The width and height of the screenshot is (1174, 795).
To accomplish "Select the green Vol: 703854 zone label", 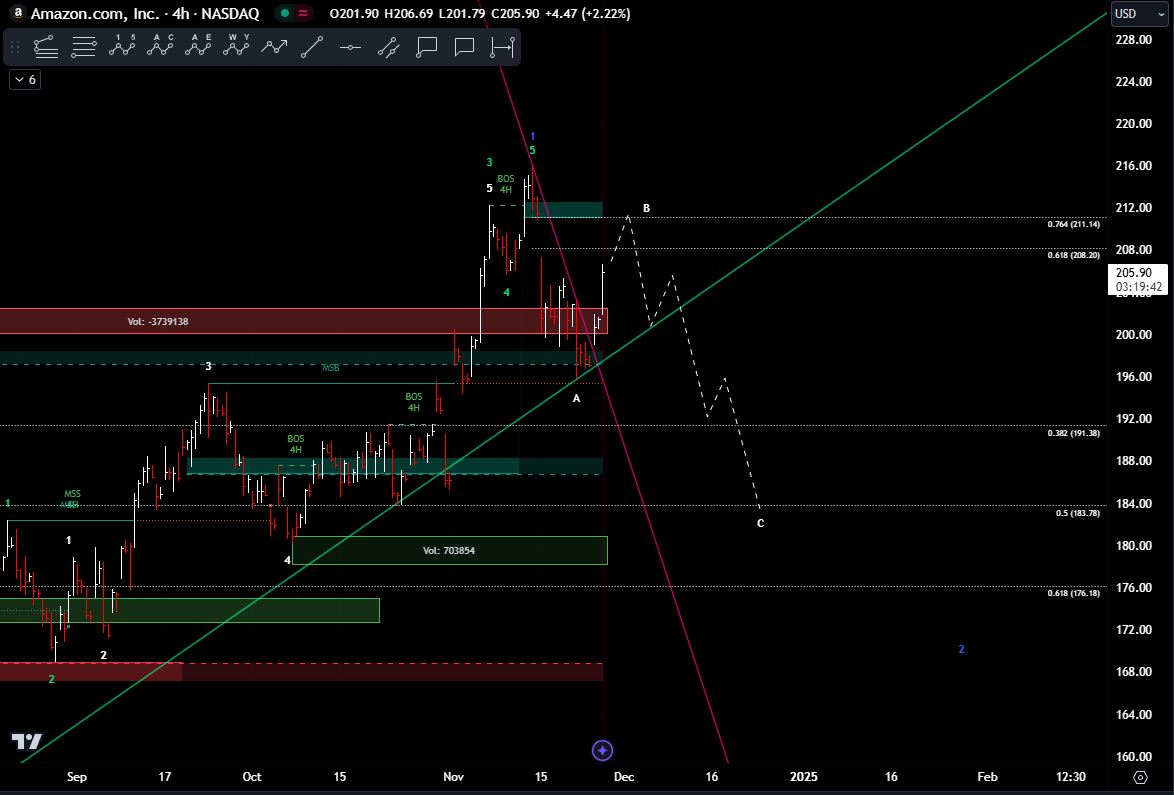I will pos(448,550).
